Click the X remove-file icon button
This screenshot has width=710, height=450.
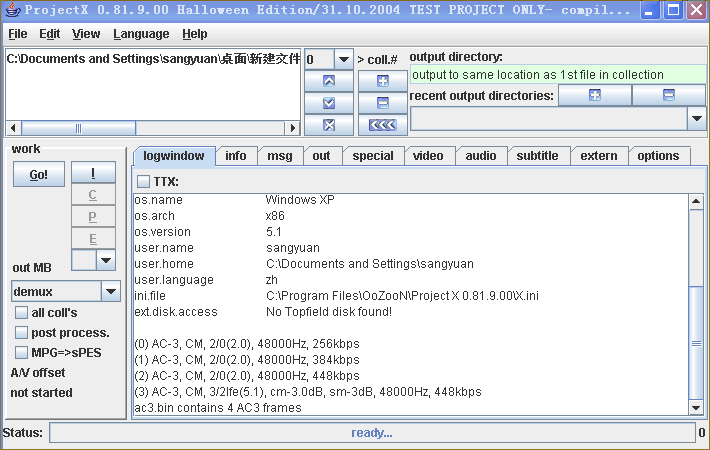[x=329, y=125]
